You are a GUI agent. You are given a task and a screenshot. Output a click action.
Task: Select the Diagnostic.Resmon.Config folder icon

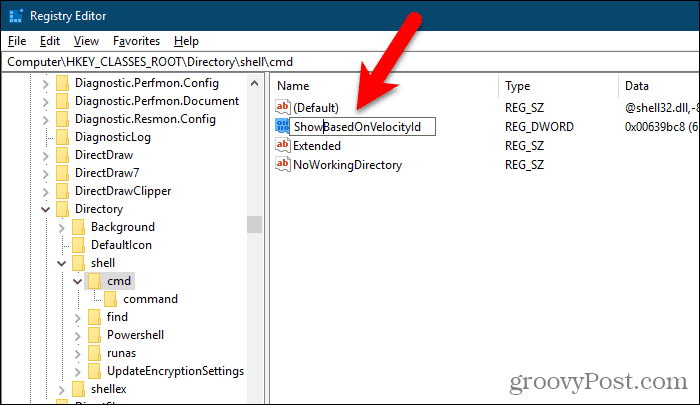62,119
